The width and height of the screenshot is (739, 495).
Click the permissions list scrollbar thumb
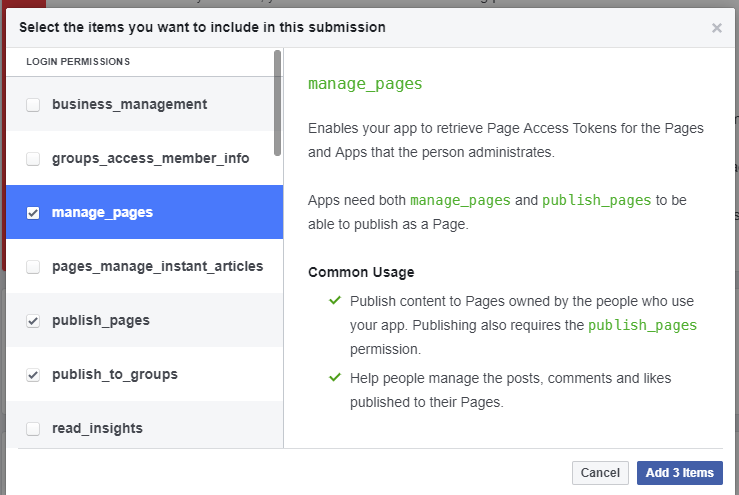coord(278,103)
